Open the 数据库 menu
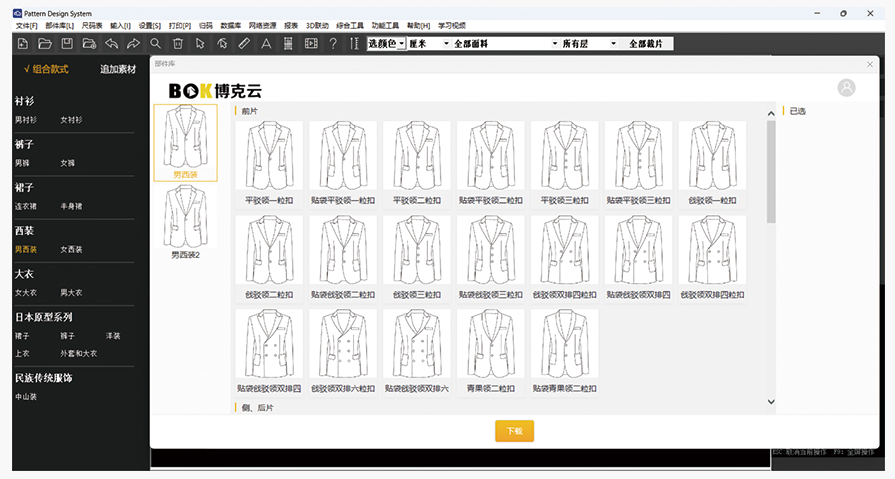The width and height of the screenshot is (895, 479). [230, 25]
